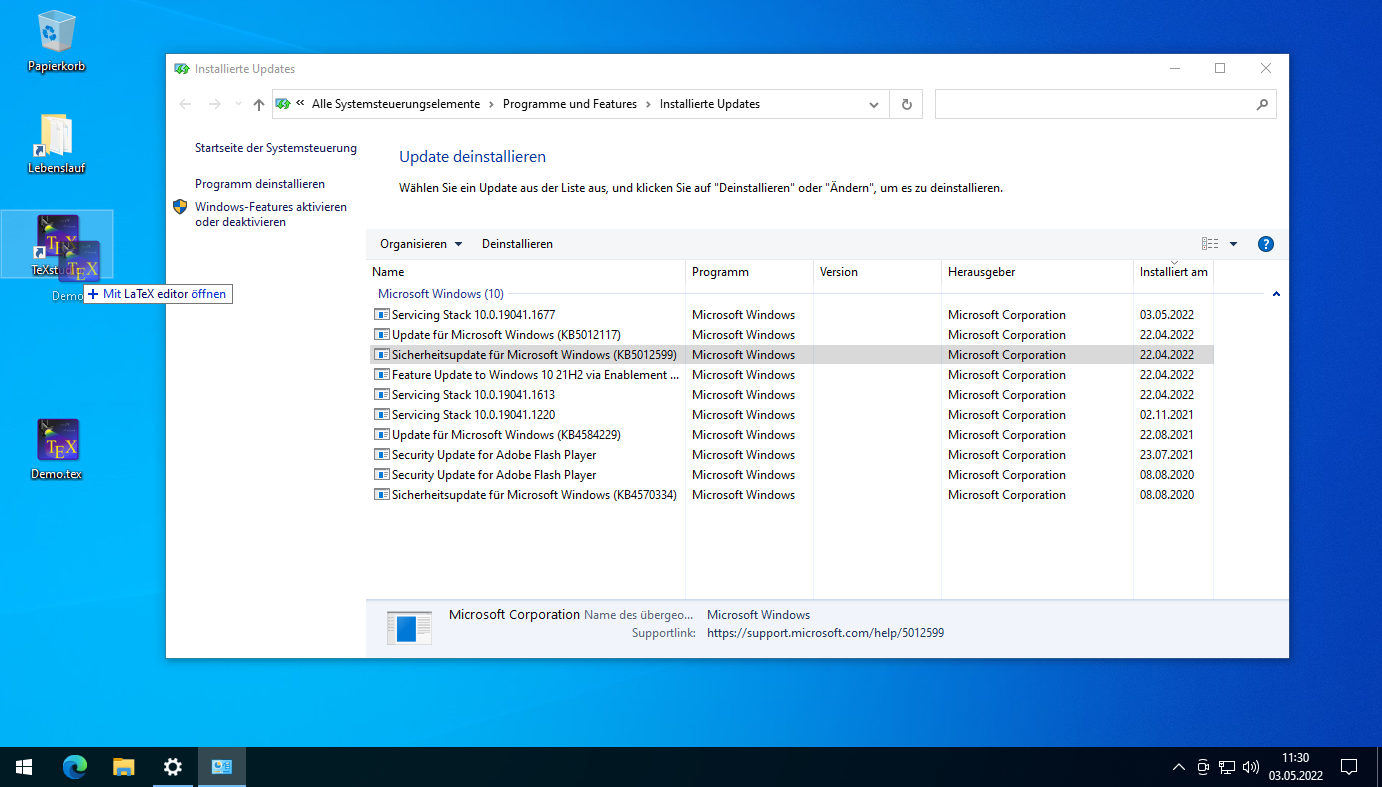Click the double chevron at breadcrumb start
Viewport: 1382px width, 787px height.
[x=300, y=104]
